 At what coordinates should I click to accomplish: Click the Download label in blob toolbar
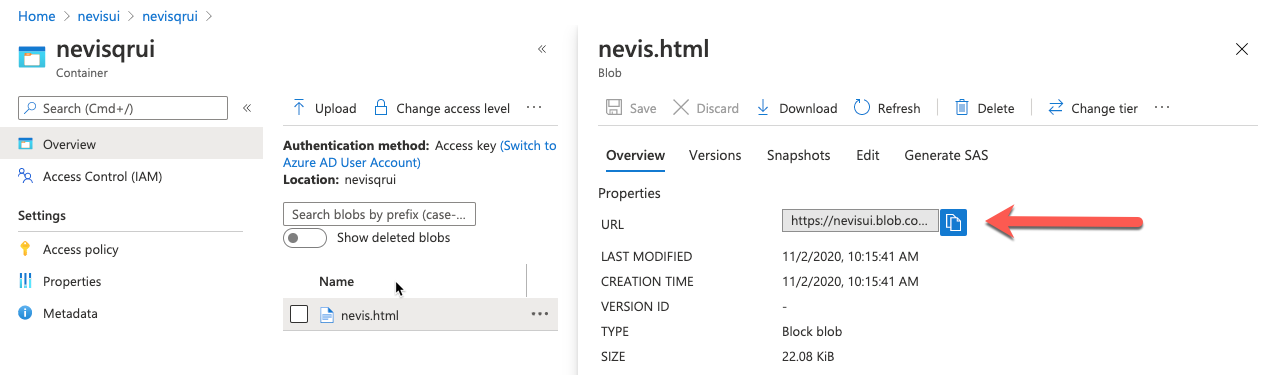click(x=808, y=108)
